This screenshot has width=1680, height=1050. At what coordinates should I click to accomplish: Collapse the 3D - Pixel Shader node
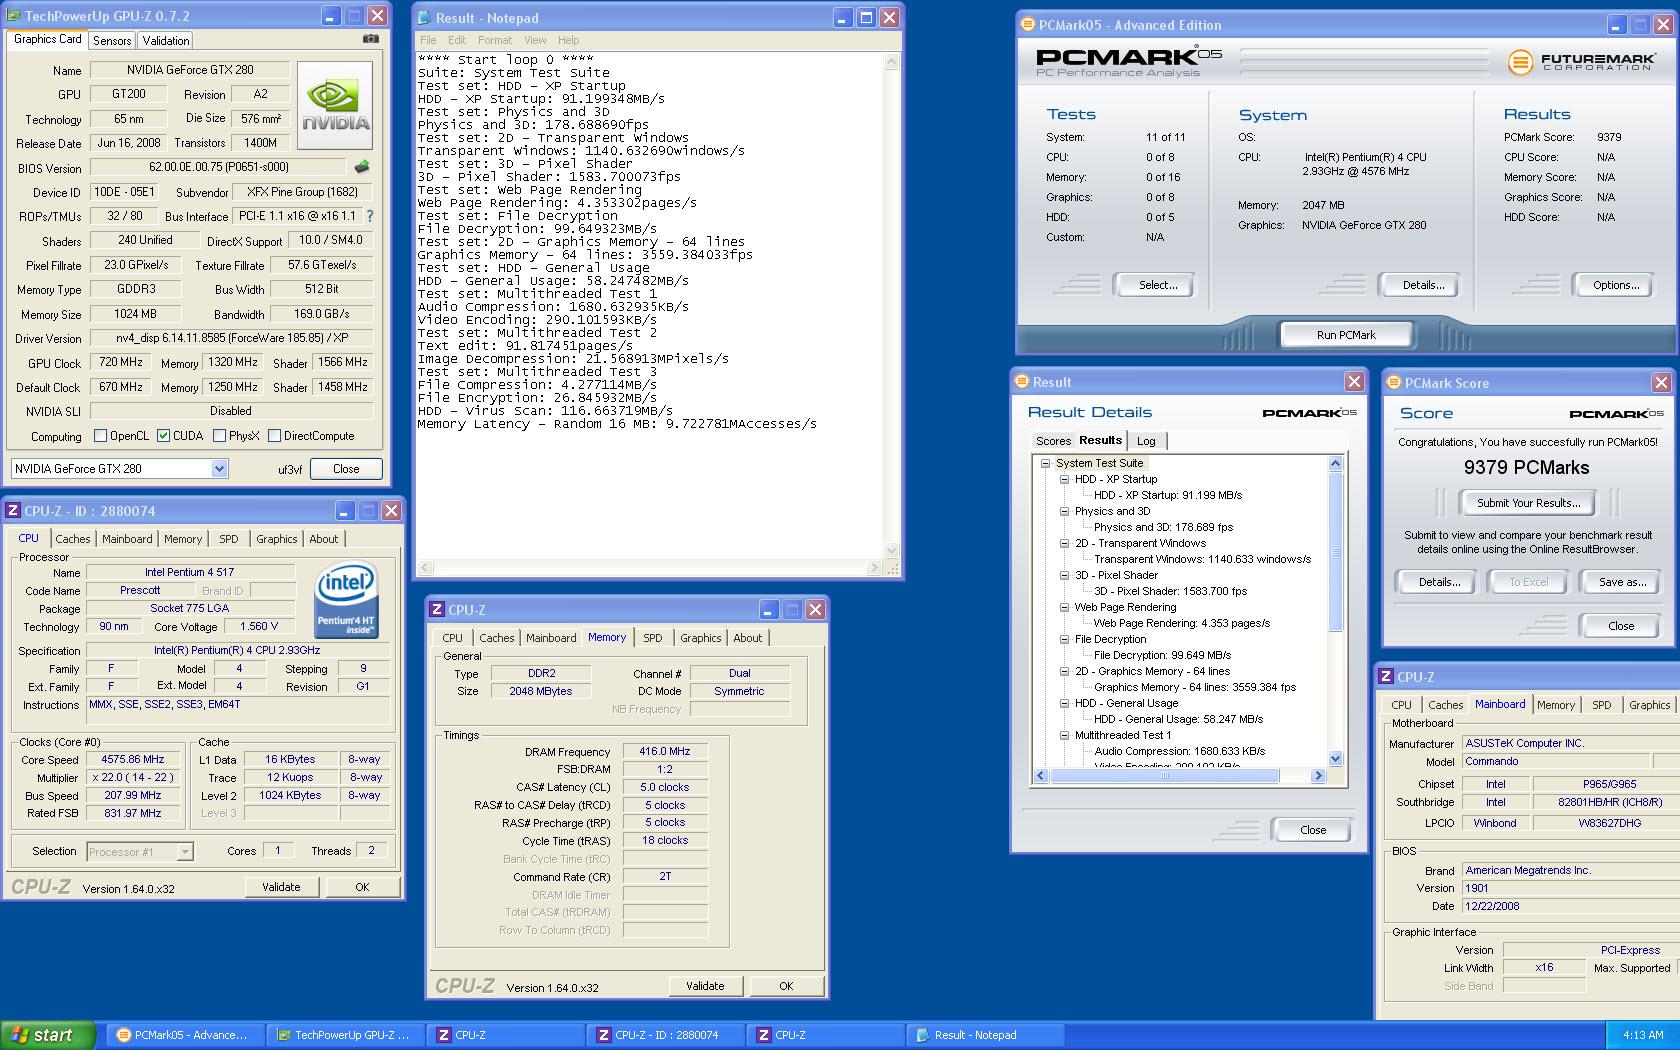tap(1065, 575)
